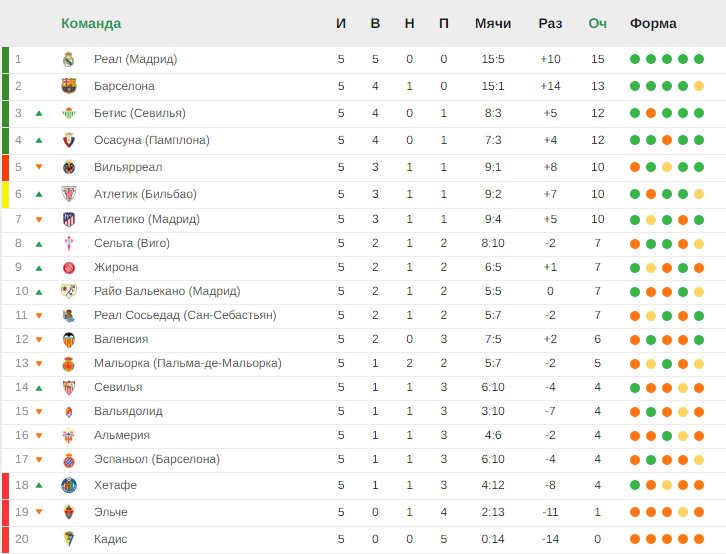
Task: Click Real Madrid's last green form dot
Action: [x=699, y=59]
